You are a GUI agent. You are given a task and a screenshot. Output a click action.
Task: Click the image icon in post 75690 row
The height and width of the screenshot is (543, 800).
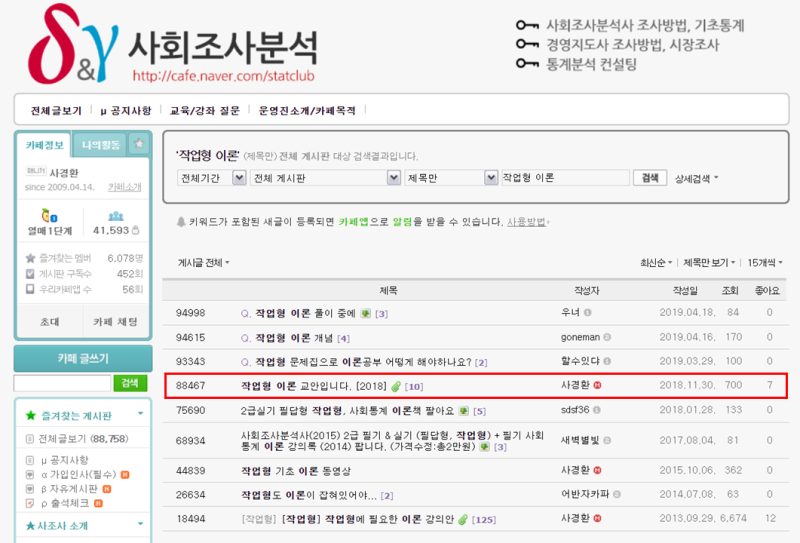tap(463, 411)
